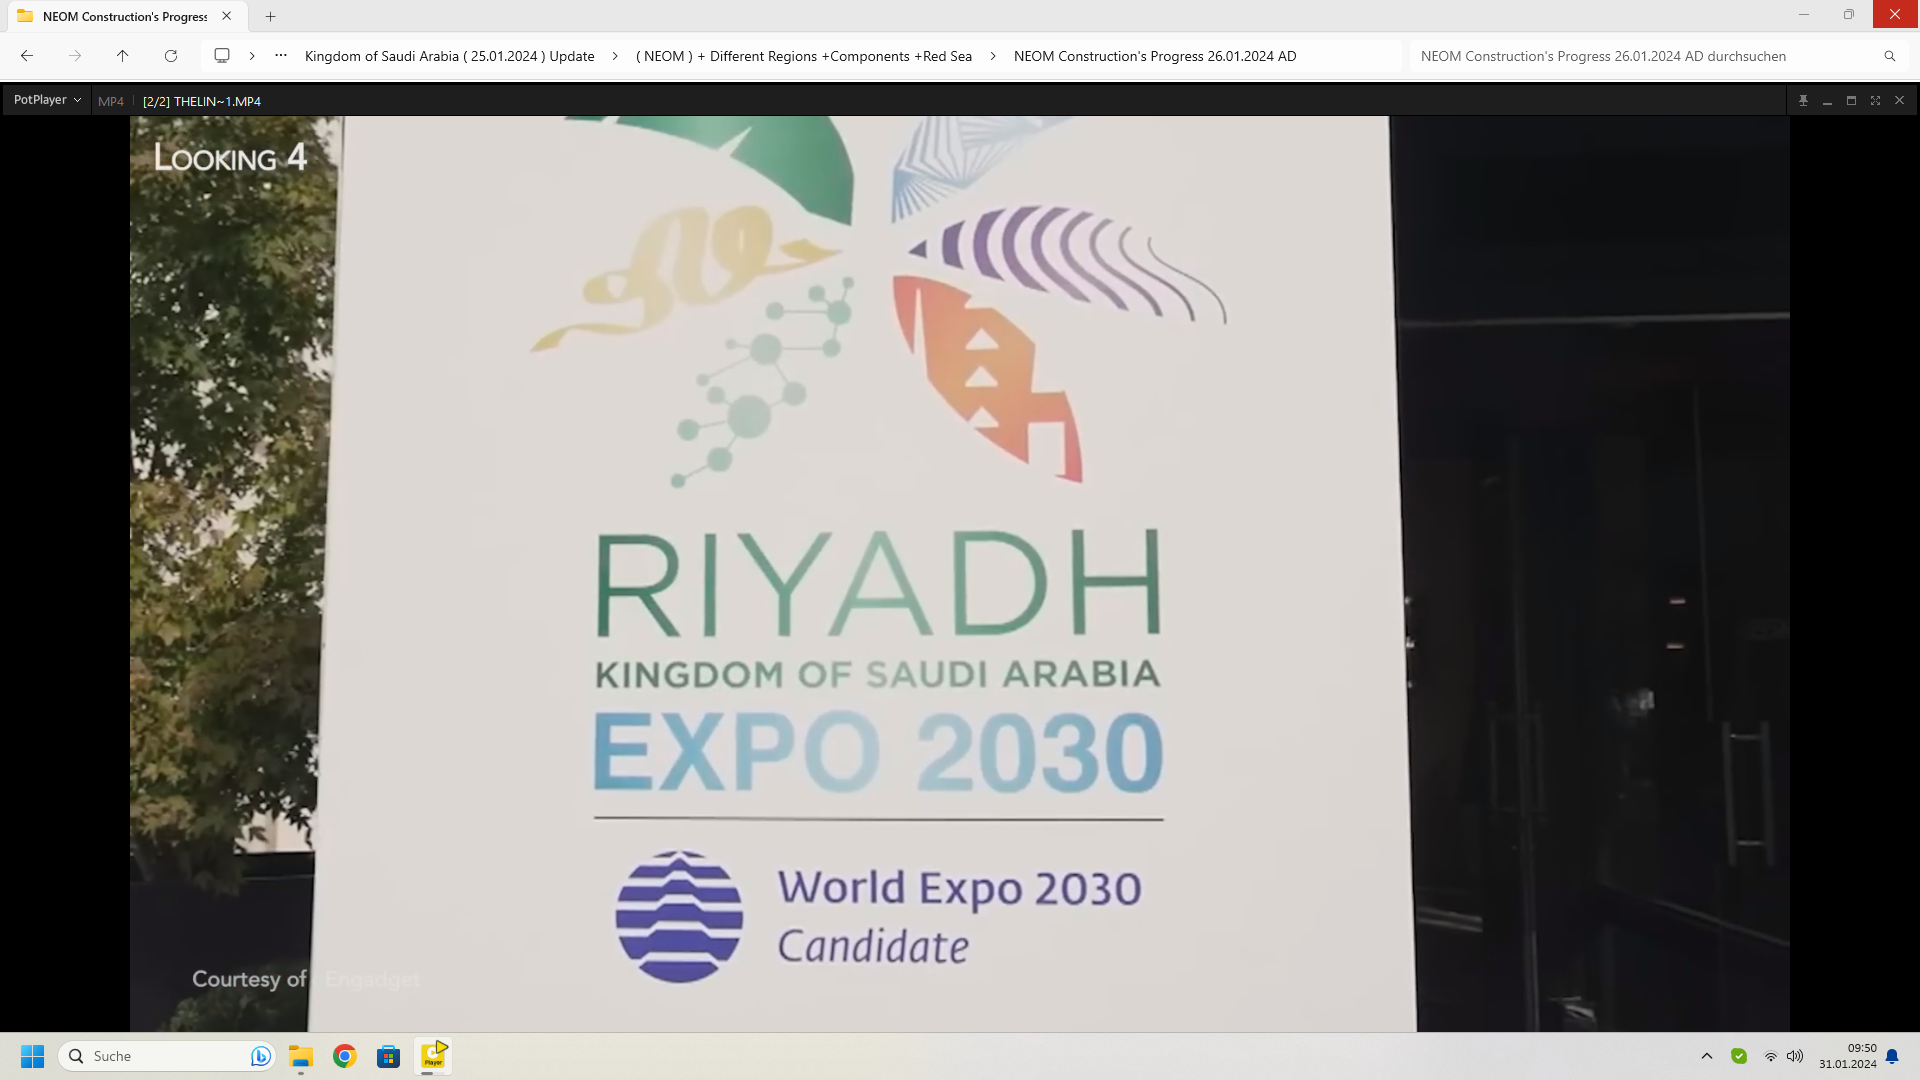1920x1080 pixels.
Task: Open (NEOM) + Different Regions breadcrumb folder
Action: coord(804,56)
